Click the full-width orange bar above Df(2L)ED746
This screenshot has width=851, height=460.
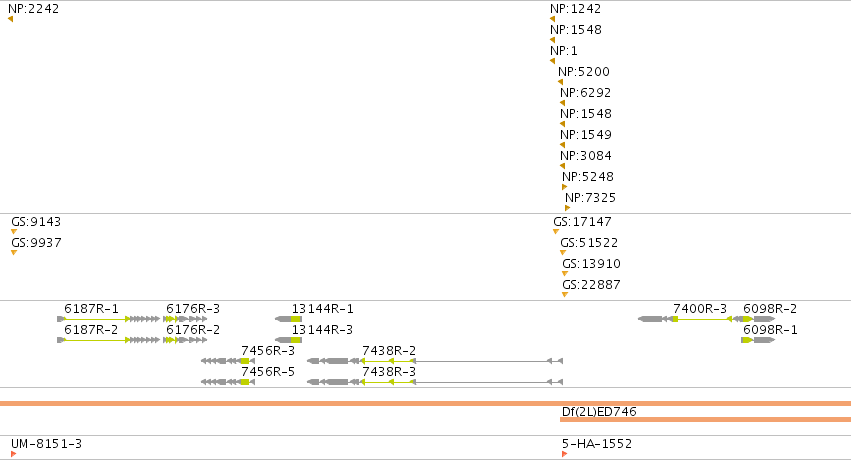(426, 404)
